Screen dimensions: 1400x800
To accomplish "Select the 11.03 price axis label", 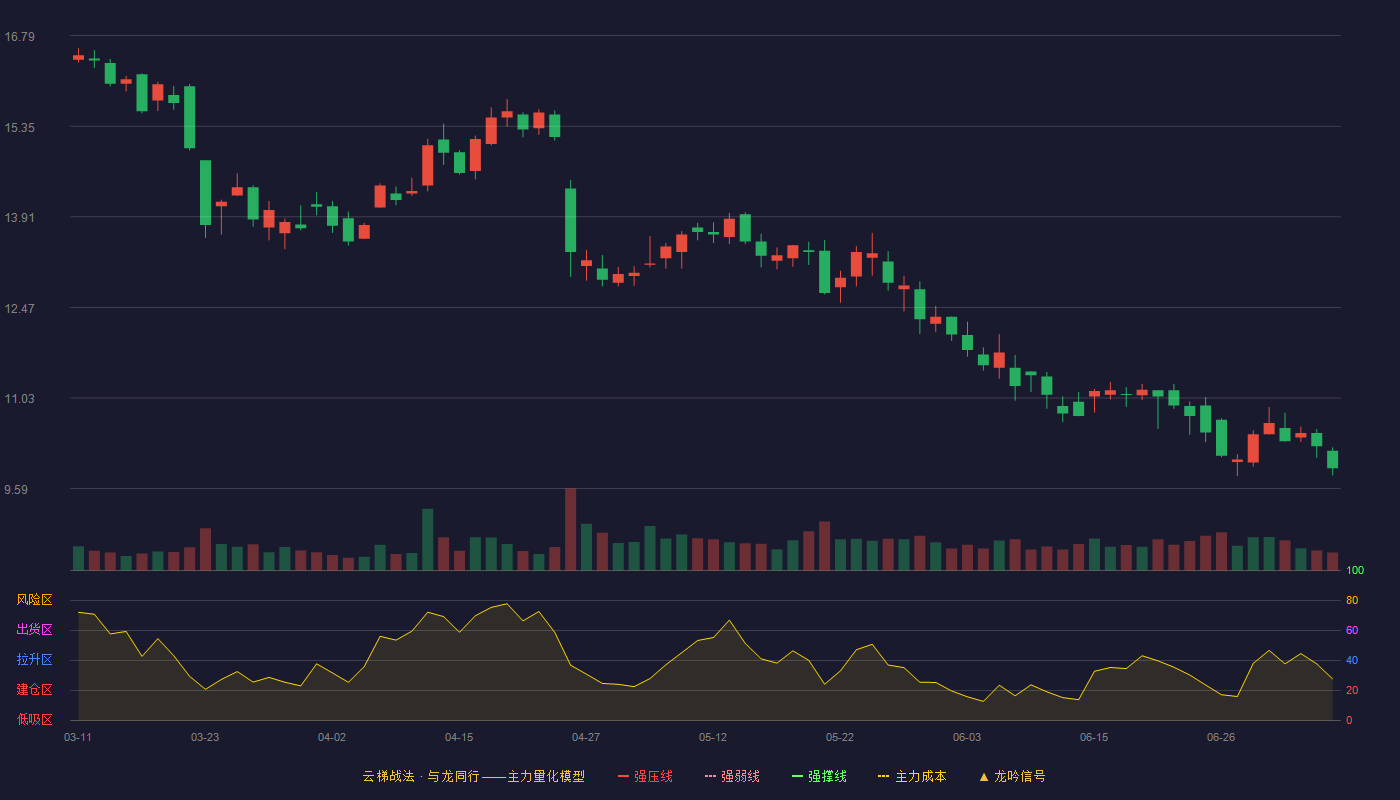I will tap(20, 399).
